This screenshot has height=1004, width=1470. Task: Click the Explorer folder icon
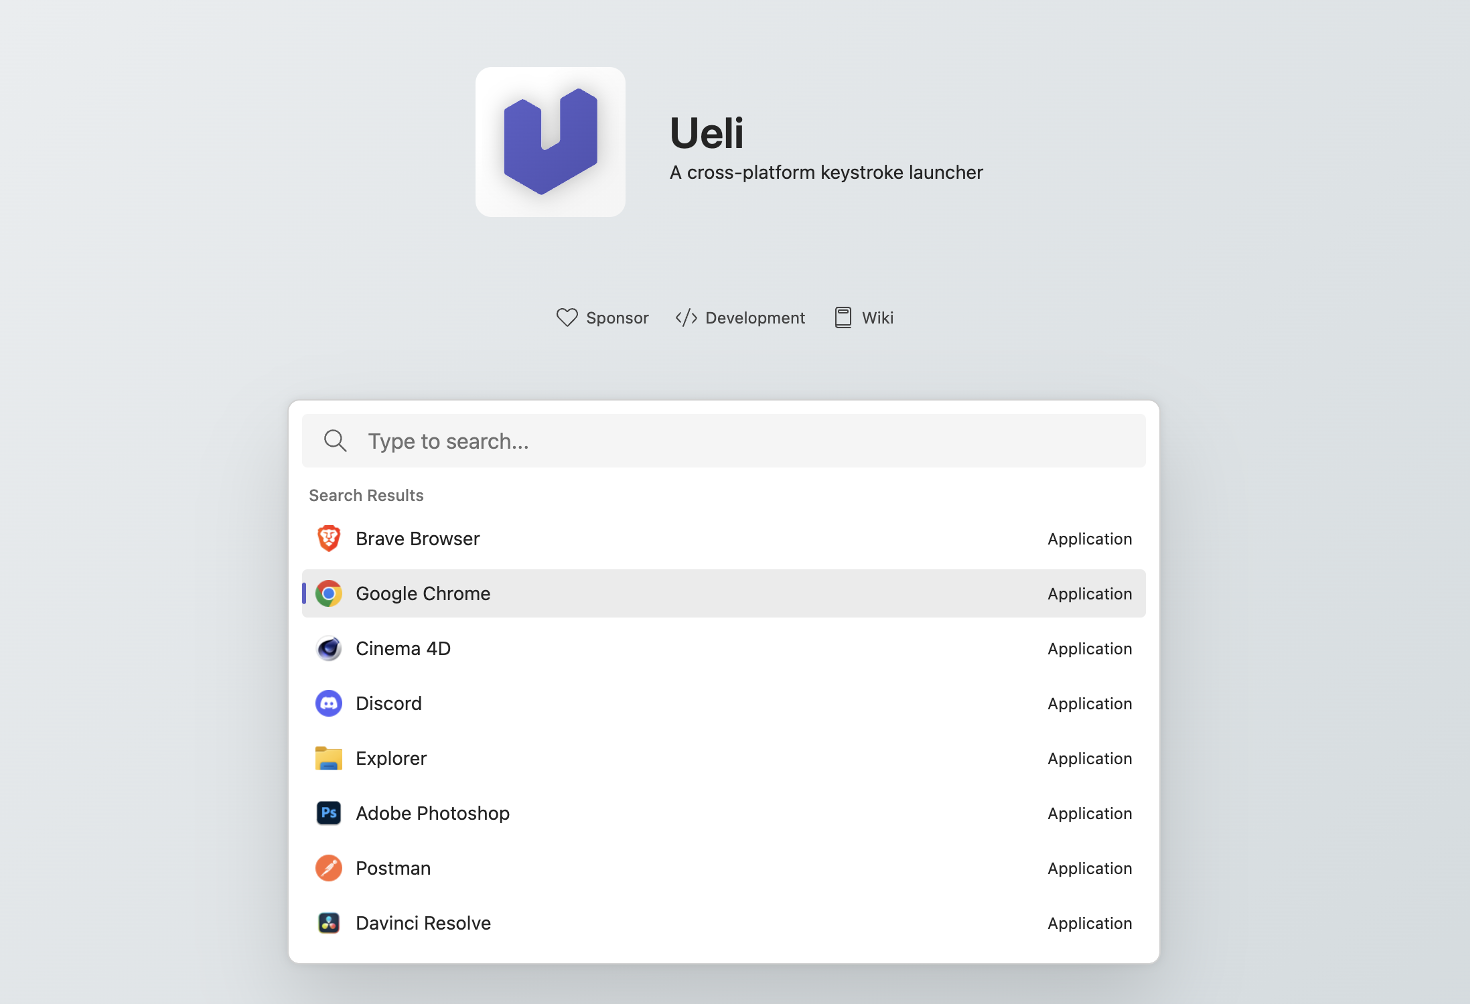coord(328,758)
